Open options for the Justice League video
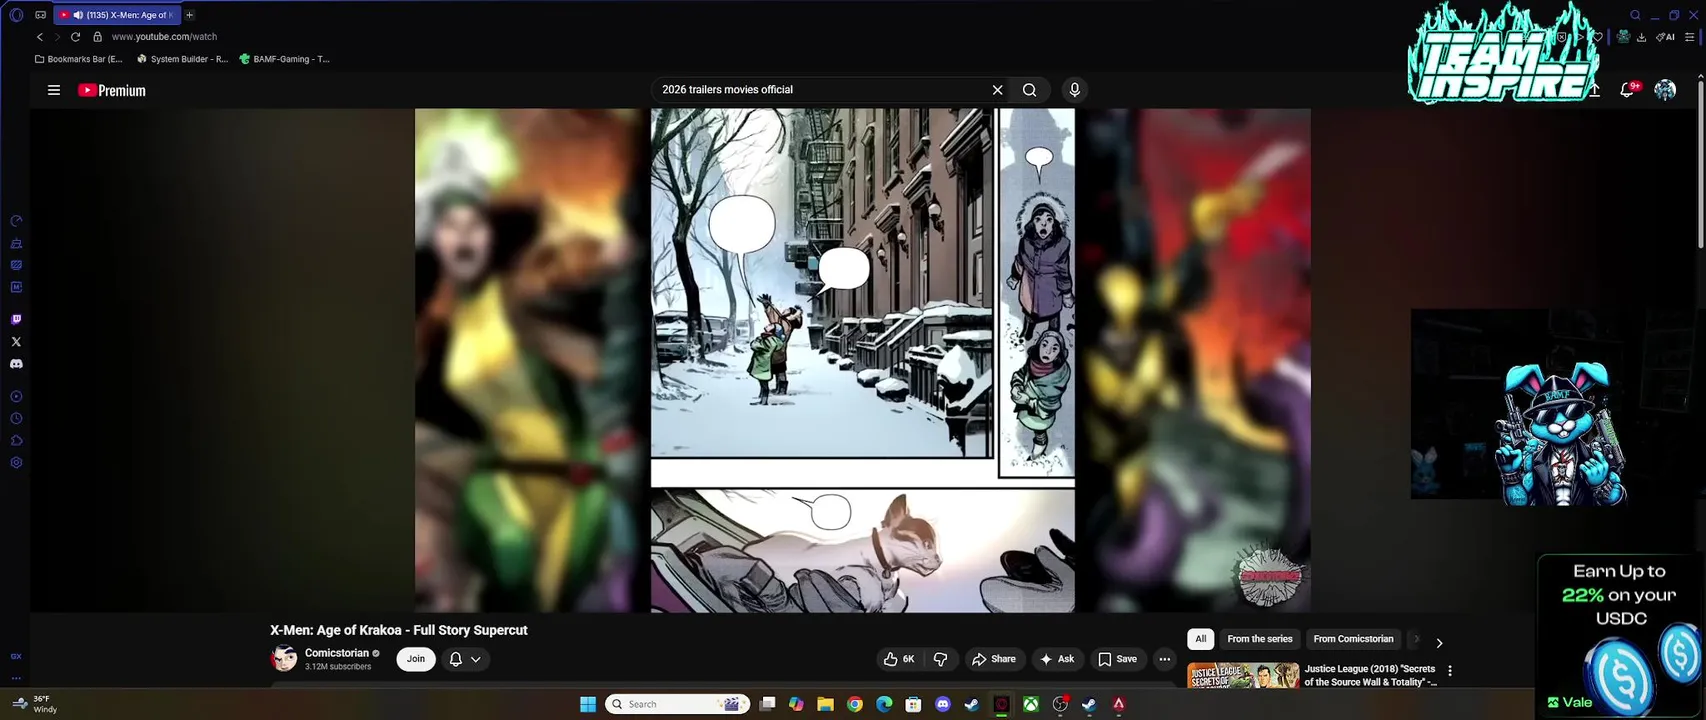This screenshot has height=720, width=1706. (x=1449, y=671)
